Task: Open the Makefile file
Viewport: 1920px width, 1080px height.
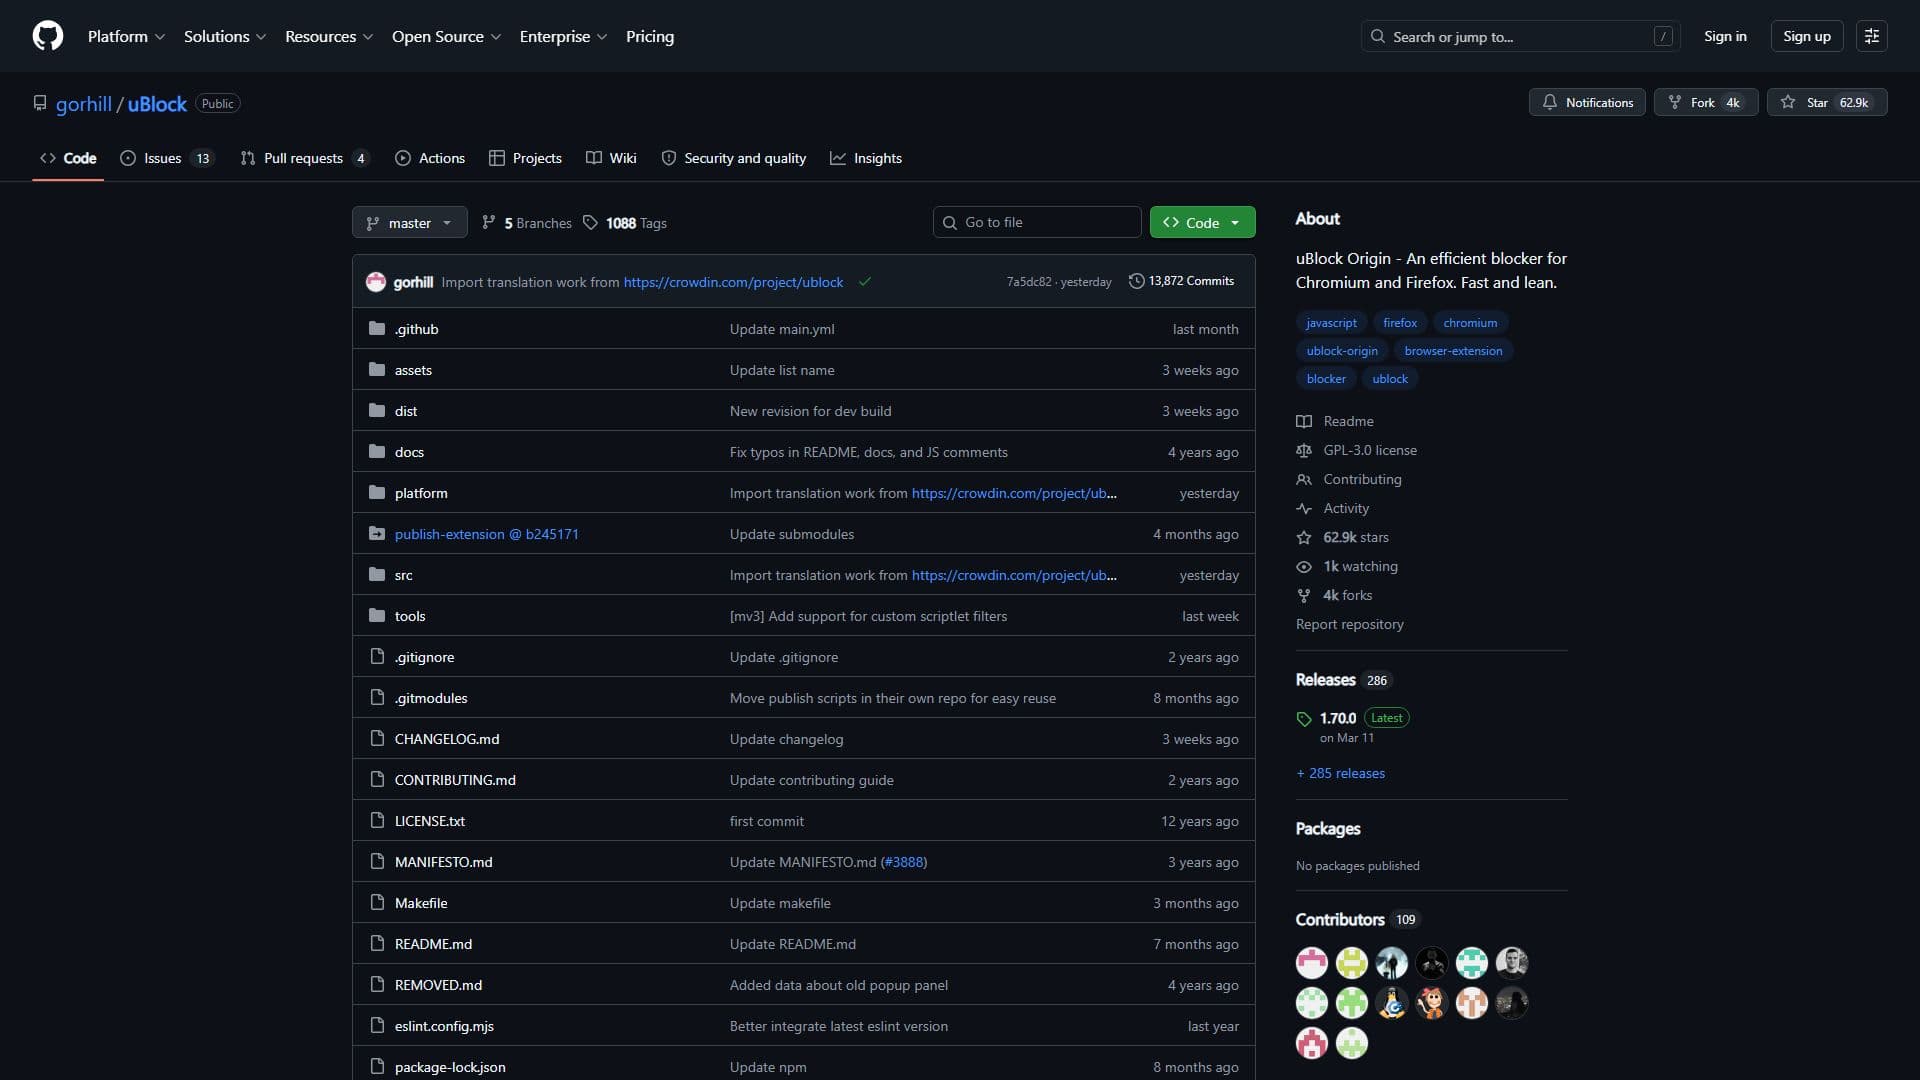Action: point(420,903)
